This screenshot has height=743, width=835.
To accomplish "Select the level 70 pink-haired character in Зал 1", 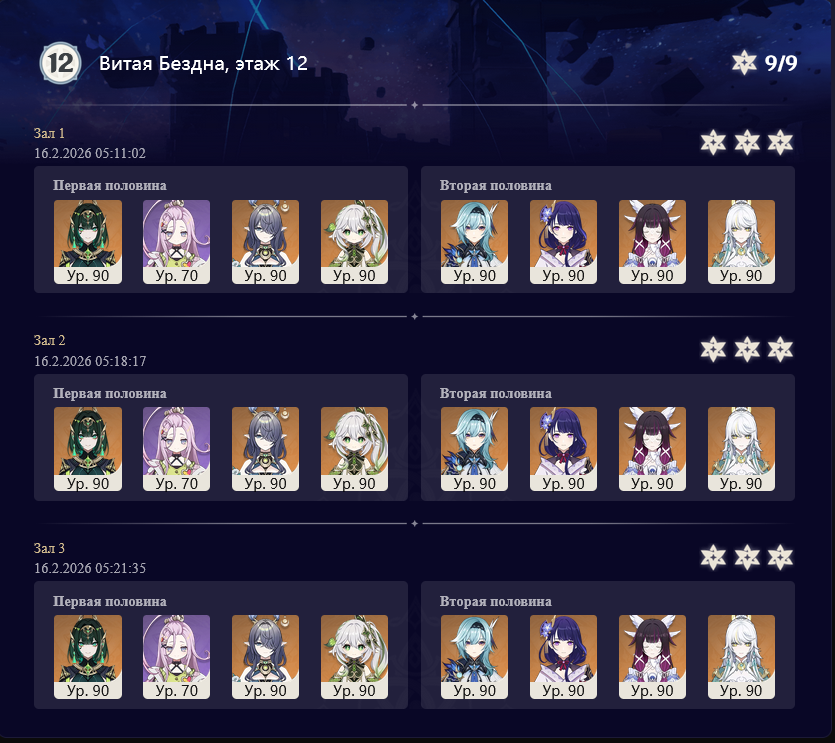I will (176, 242).
